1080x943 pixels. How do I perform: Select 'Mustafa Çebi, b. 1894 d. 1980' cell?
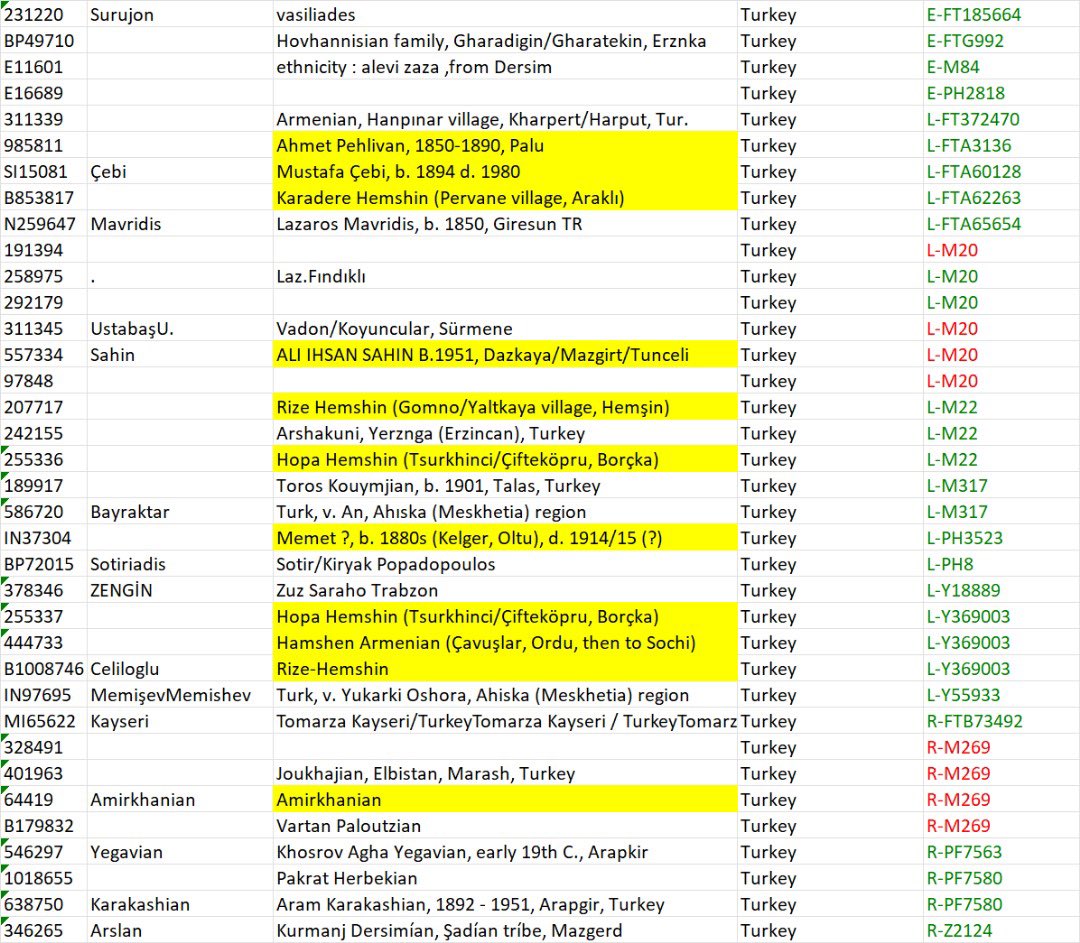click(x=505, y=172)
